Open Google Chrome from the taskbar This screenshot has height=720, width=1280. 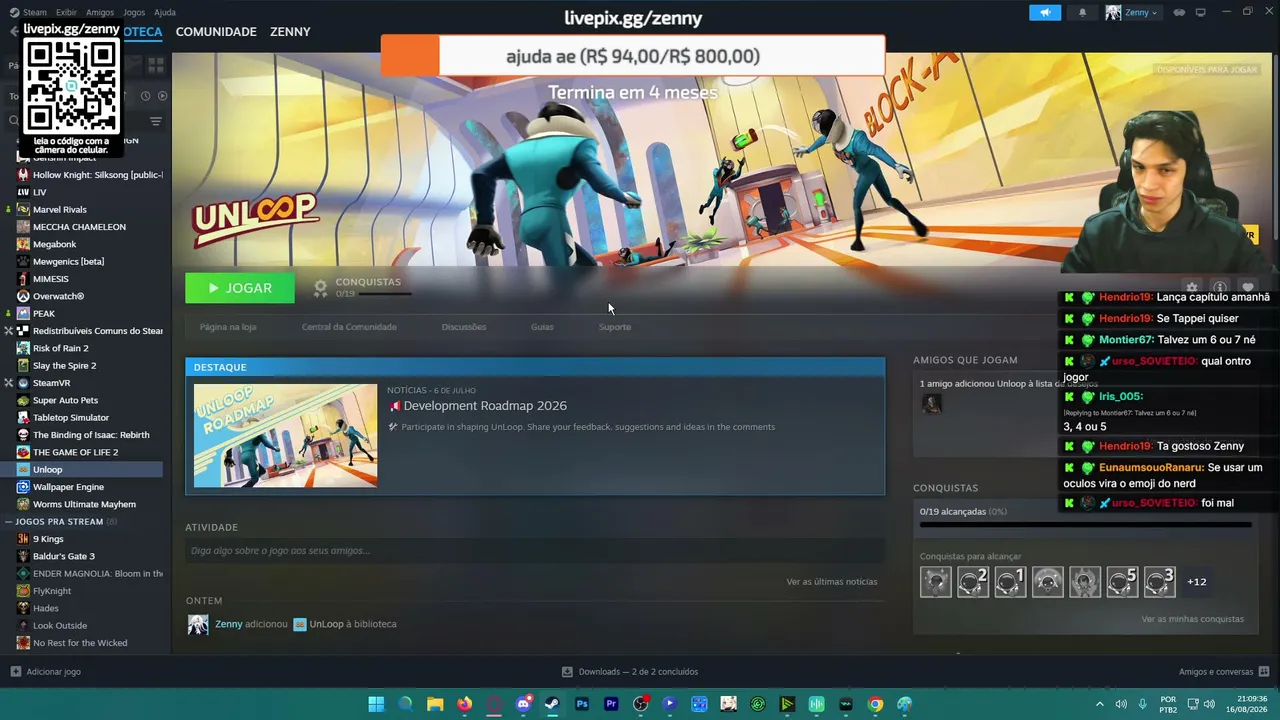coord(875,704)
